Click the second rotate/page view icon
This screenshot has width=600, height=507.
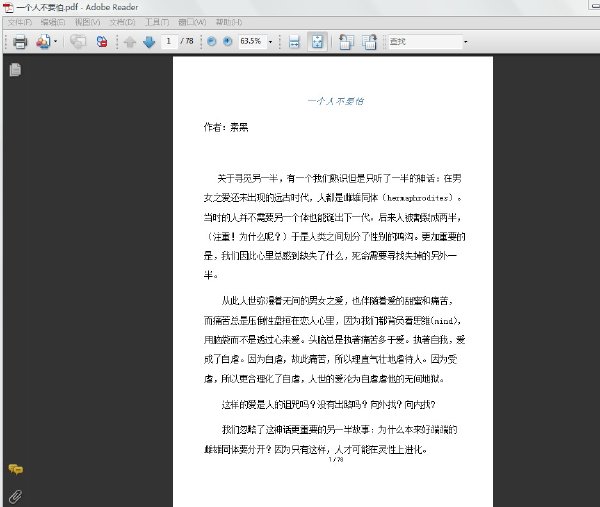369,42
